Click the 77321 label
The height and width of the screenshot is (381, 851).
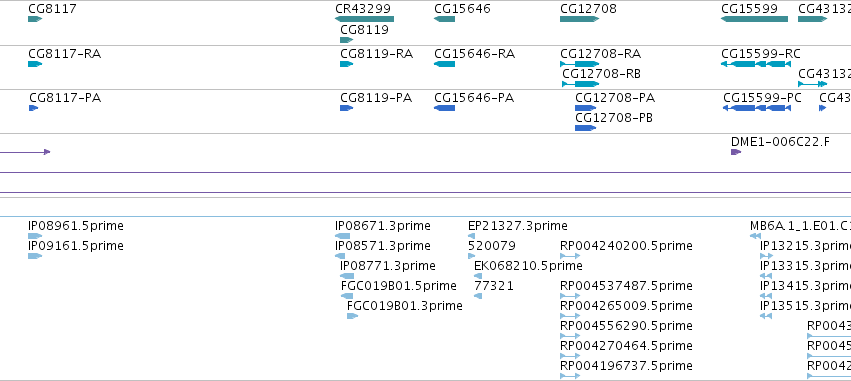494,286
